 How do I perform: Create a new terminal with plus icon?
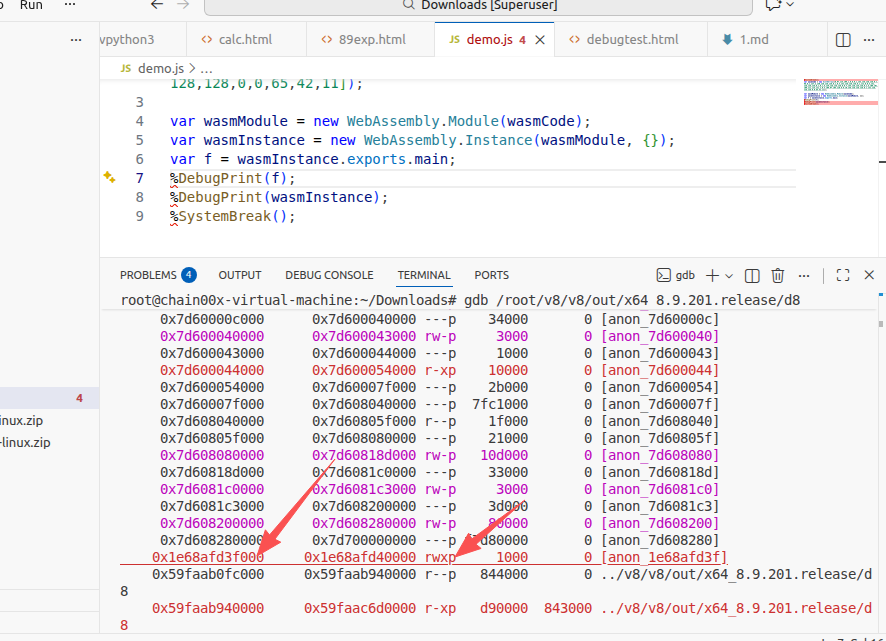(x=712, y=275)
